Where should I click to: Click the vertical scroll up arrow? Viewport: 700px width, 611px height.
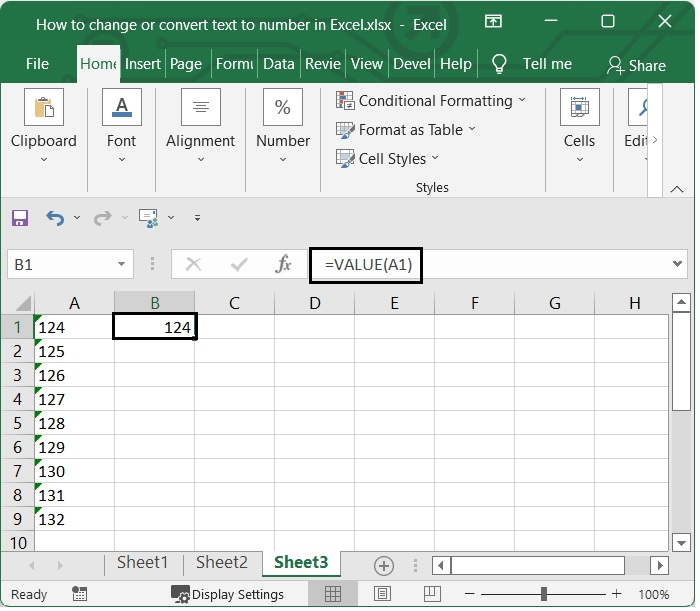pyautogui.click(x=681, y=303)
